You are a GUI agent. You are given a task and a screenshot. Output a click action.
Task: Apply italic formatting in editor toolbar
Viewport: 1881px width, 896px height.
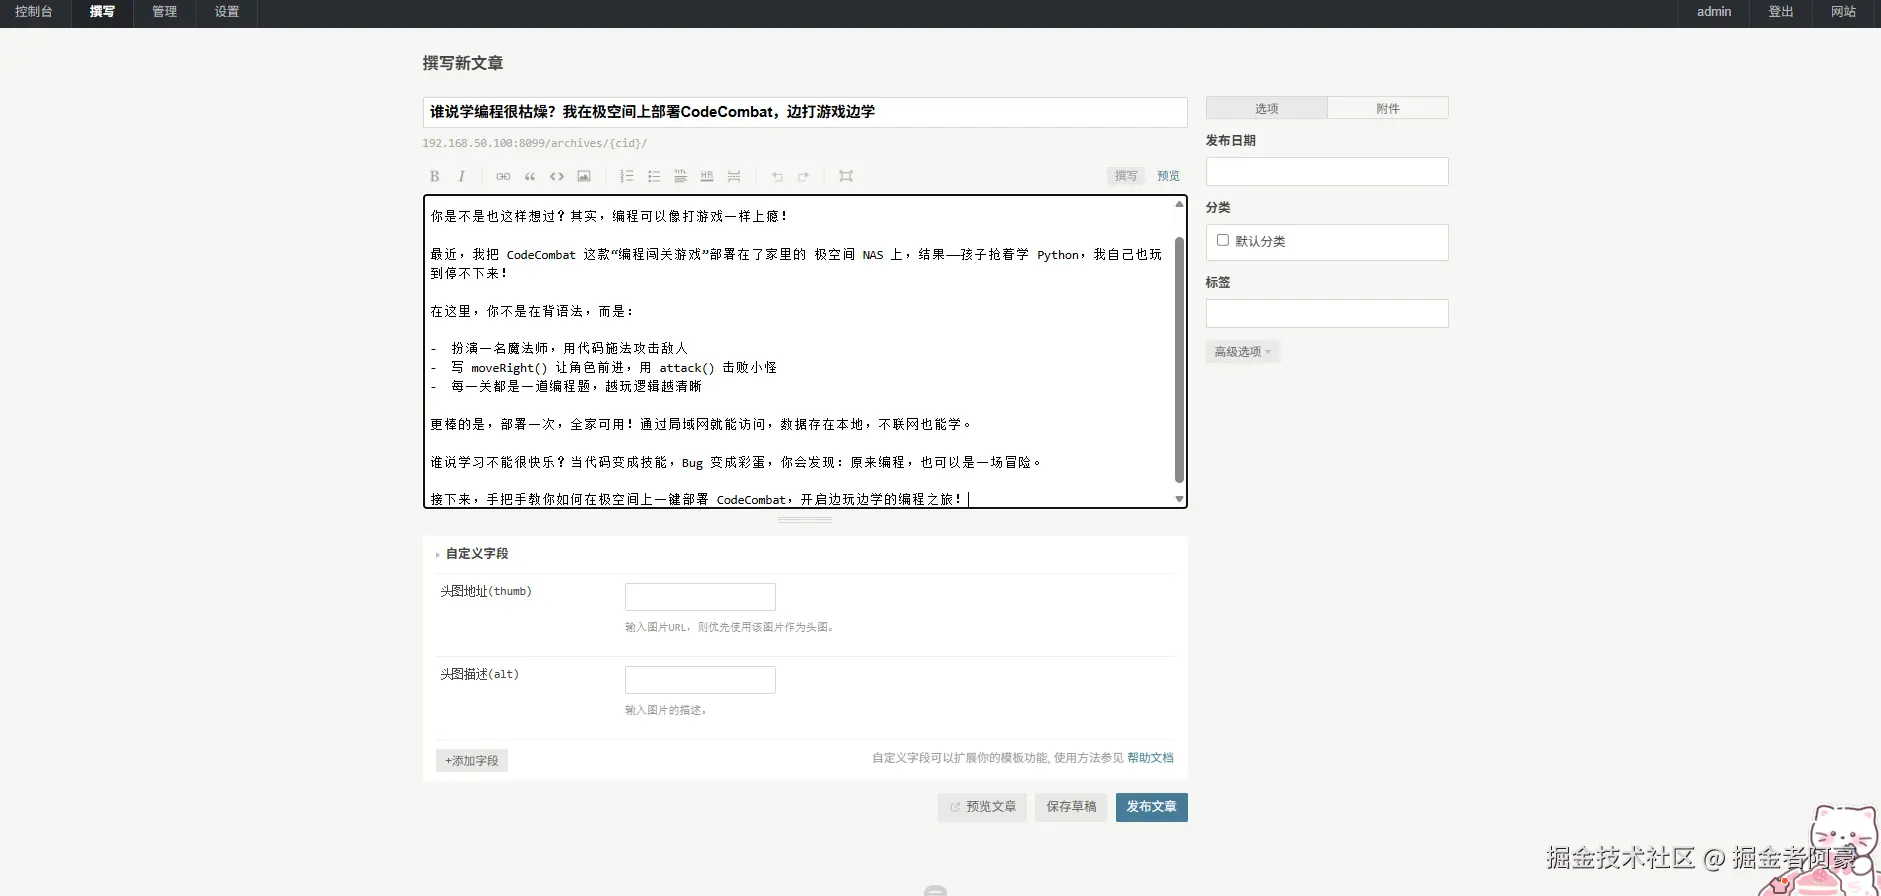(461, 176)
